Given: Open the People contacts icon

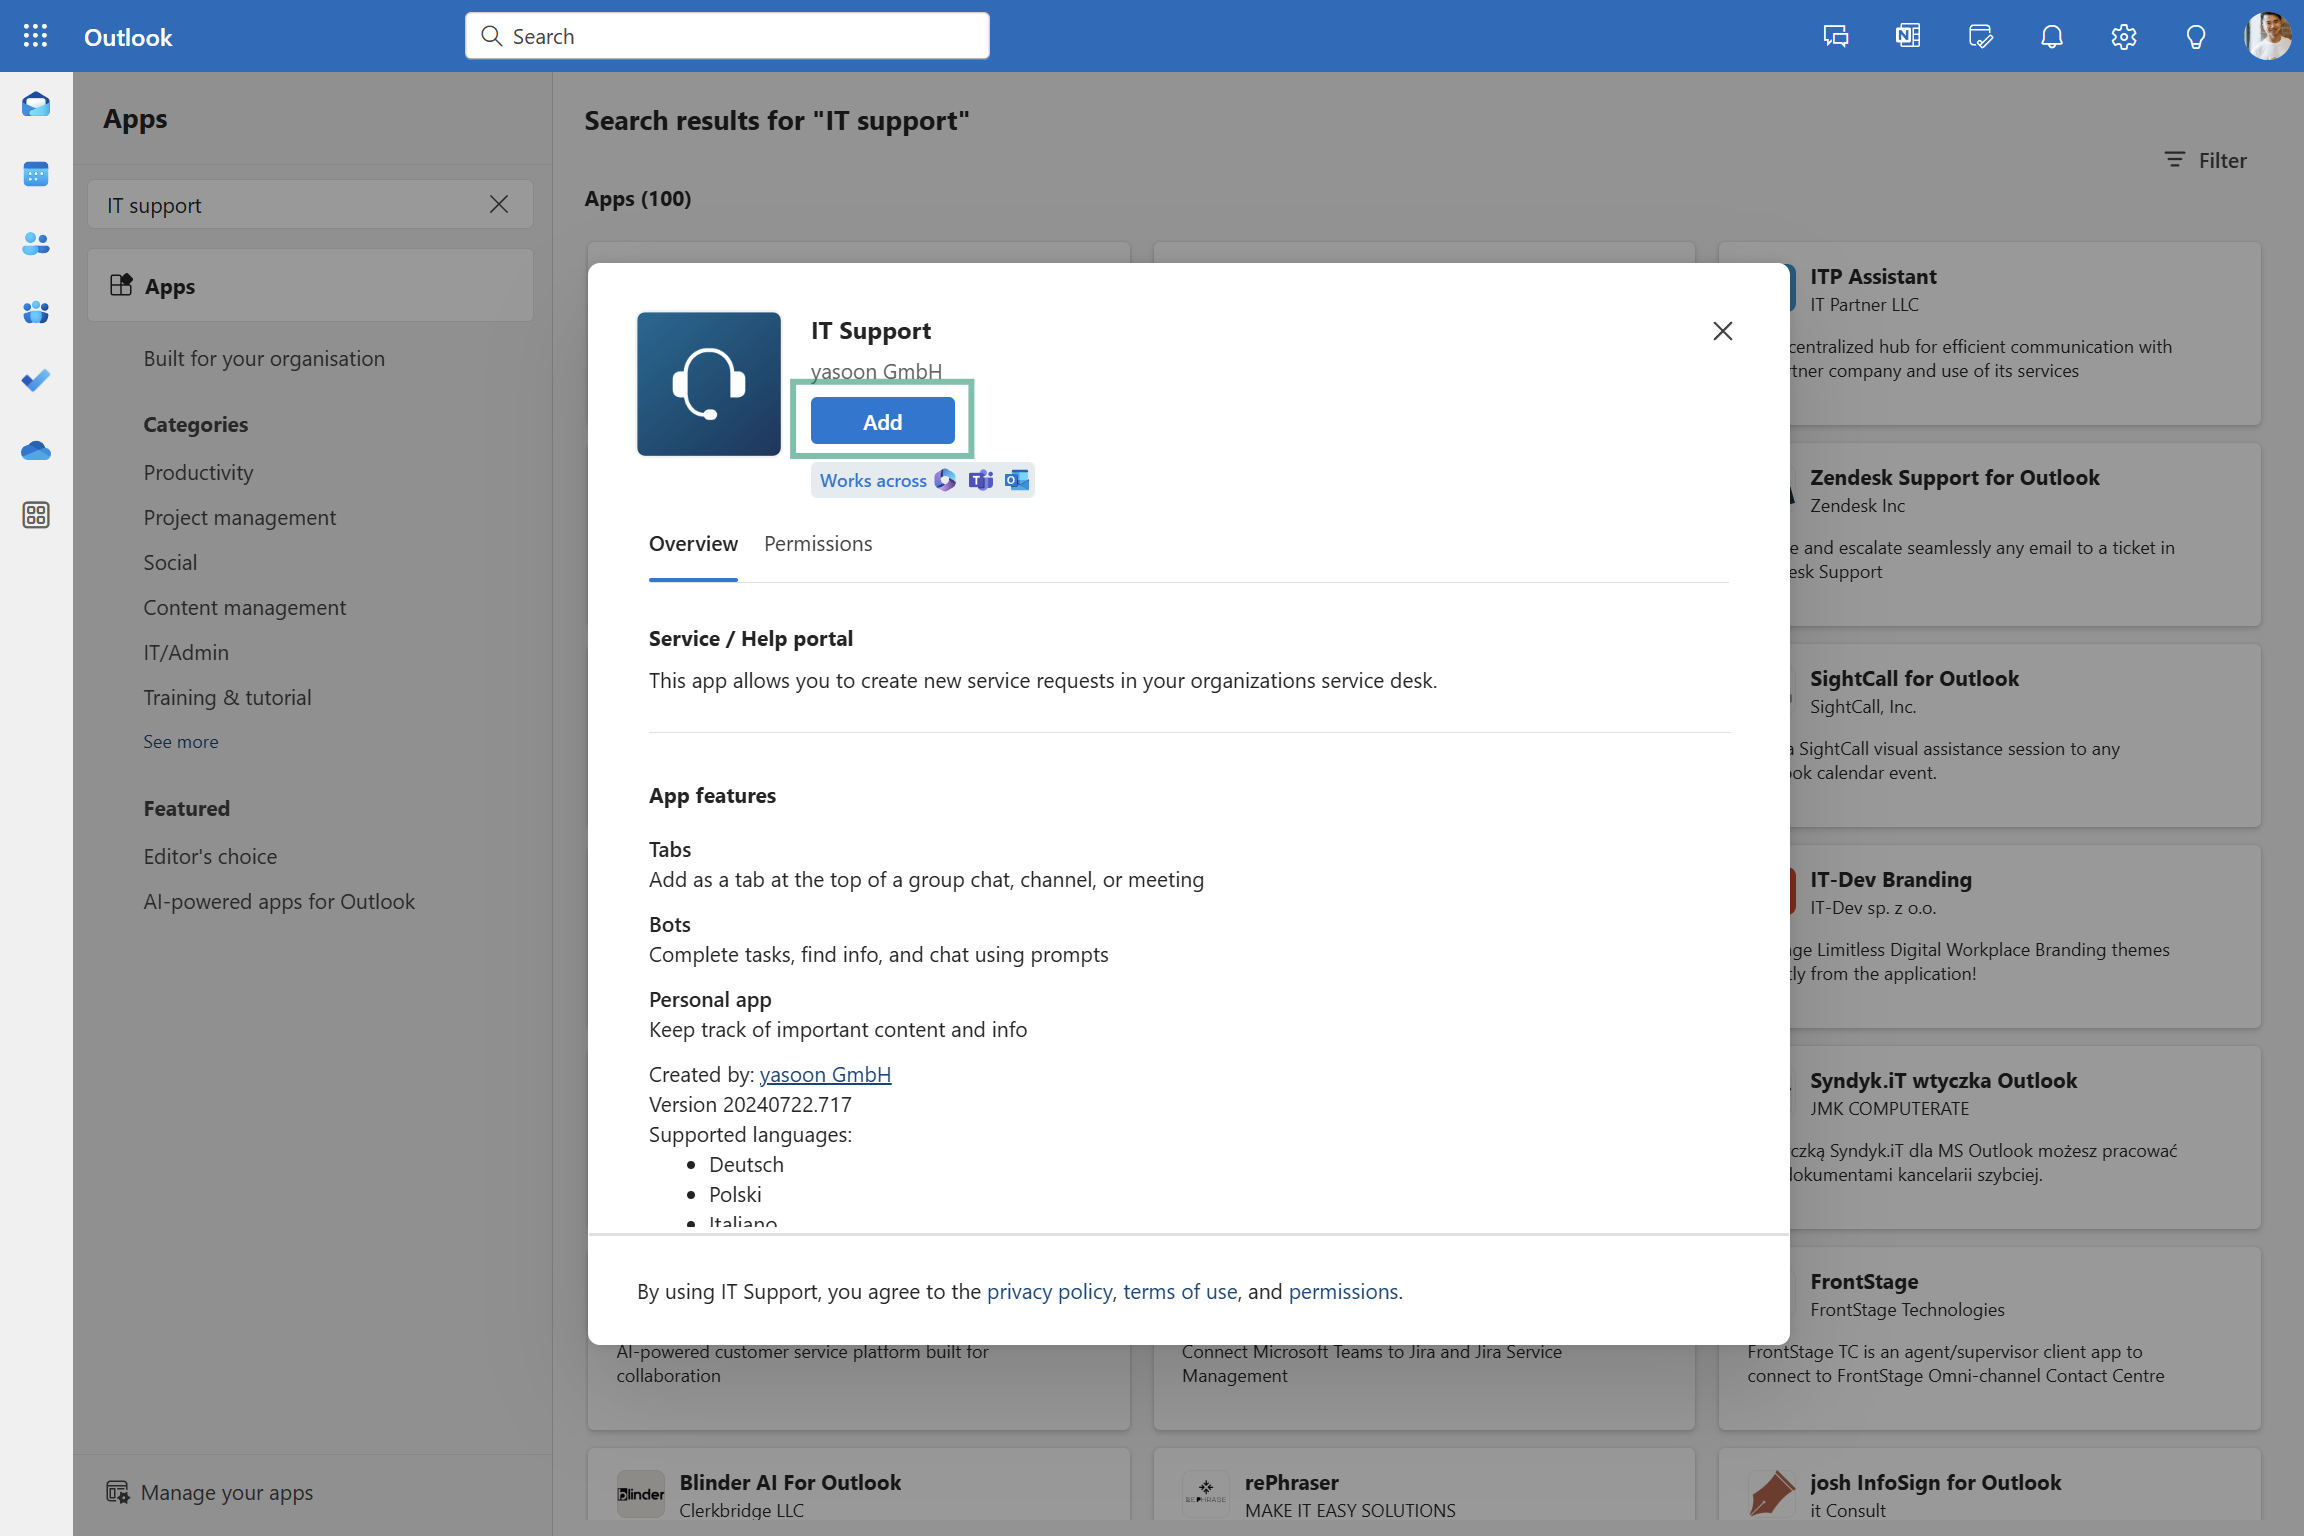Looking at the screenshot, I should (x=36, y=243).
